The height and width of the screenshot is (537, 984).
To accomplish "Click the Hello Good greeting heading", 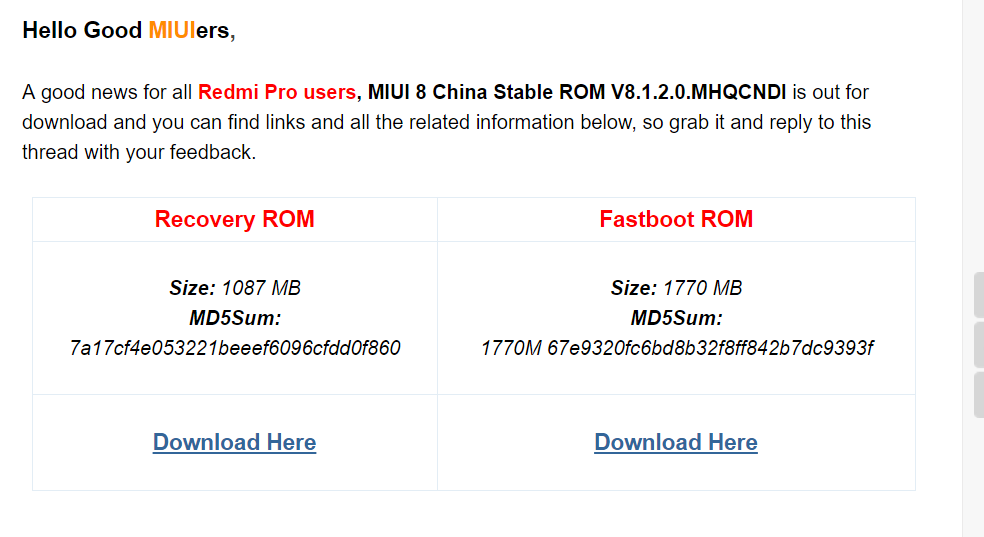I will tap(82, 30).
